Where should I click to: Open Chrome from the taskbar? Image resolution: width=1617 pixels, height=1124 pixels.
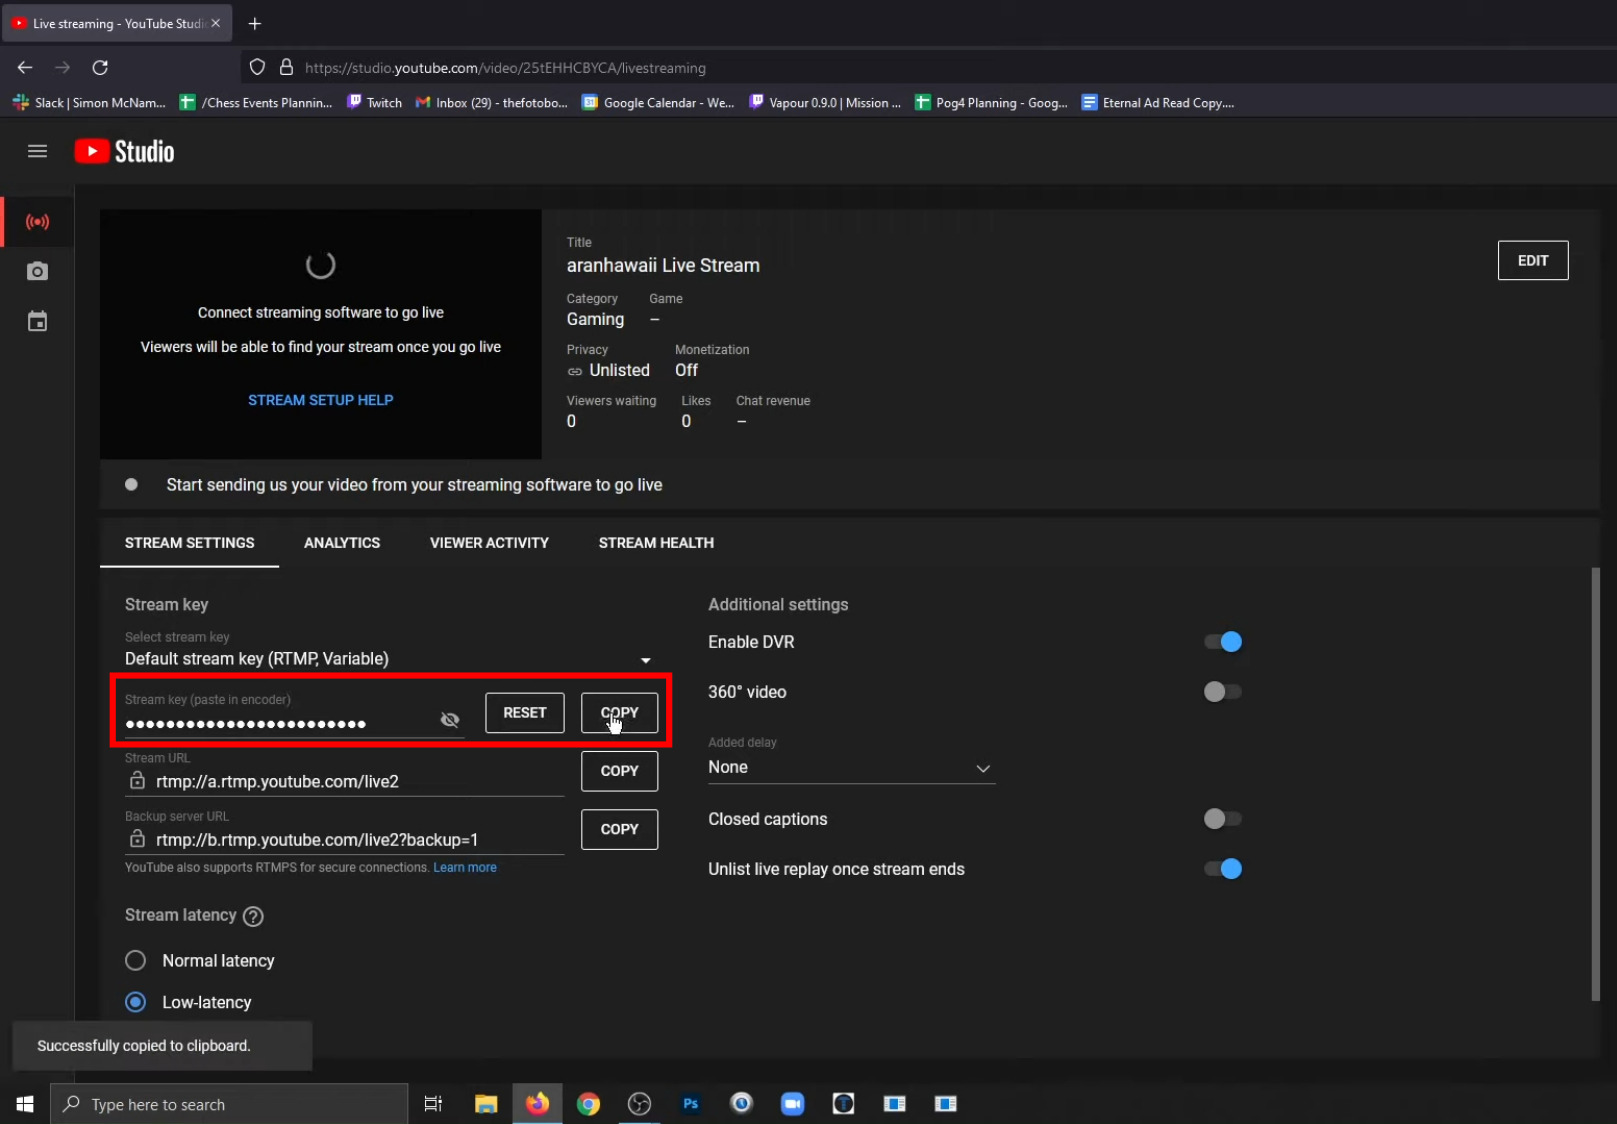pyautogui.click(x=588, y=1104)
